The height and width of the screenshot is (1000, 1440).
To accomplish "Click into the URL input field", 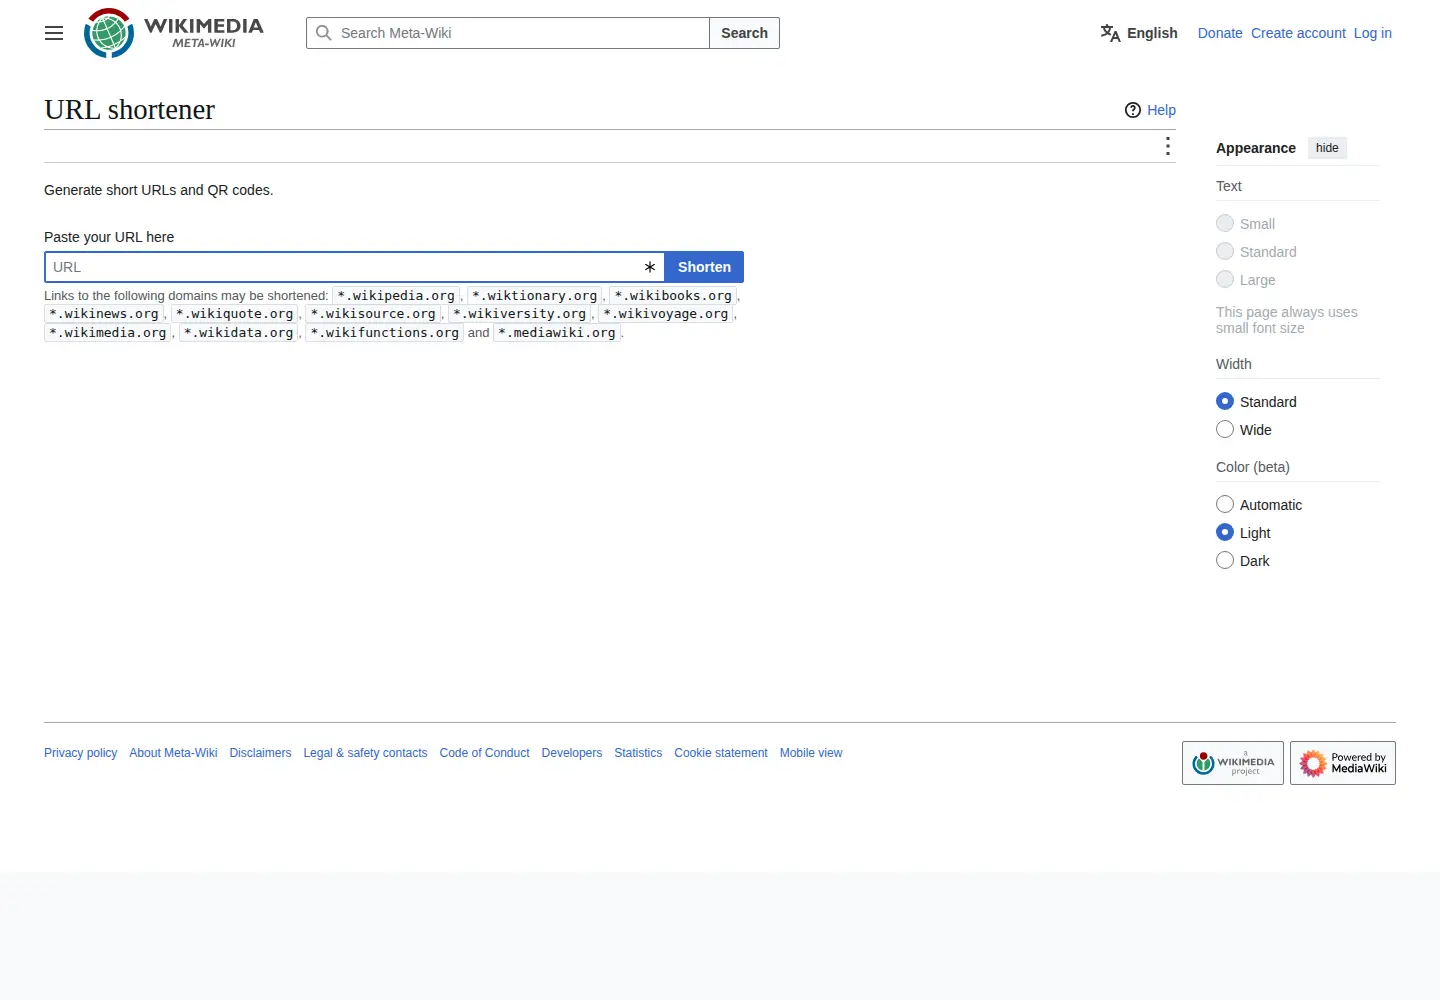I will [354, 267].
